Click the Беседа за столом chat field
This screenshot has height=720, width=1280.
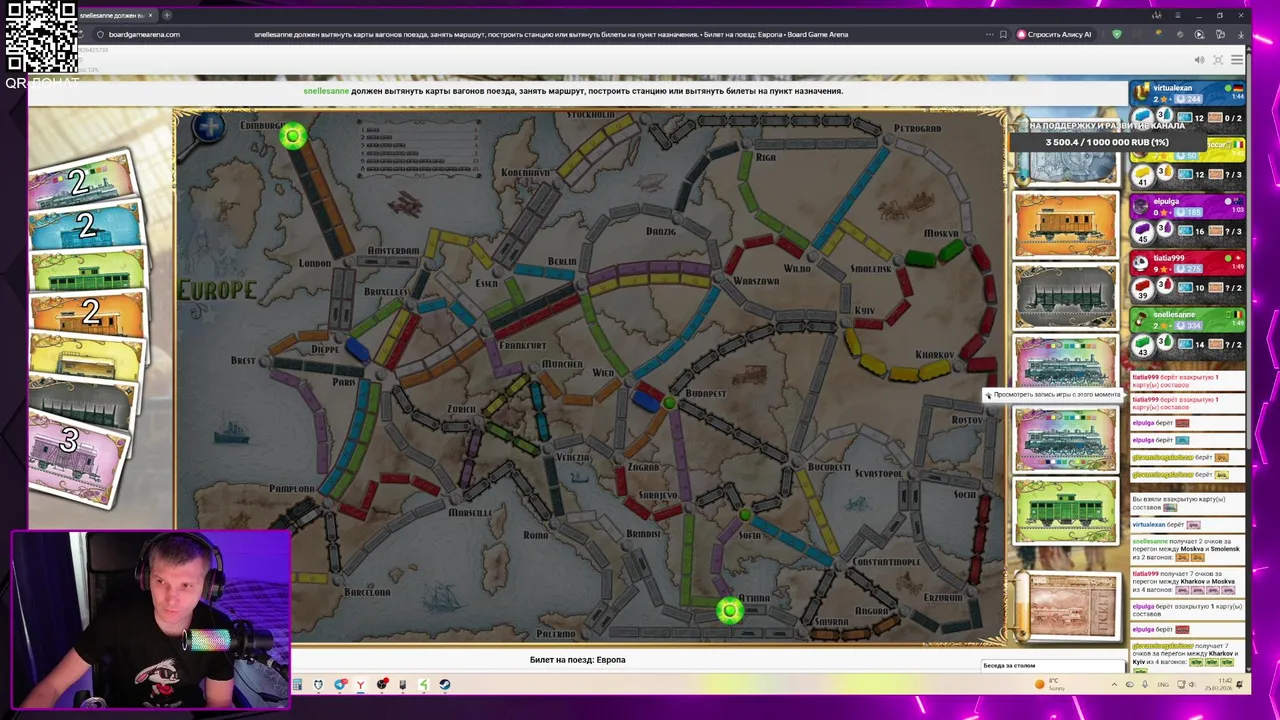pos(1053,666)
